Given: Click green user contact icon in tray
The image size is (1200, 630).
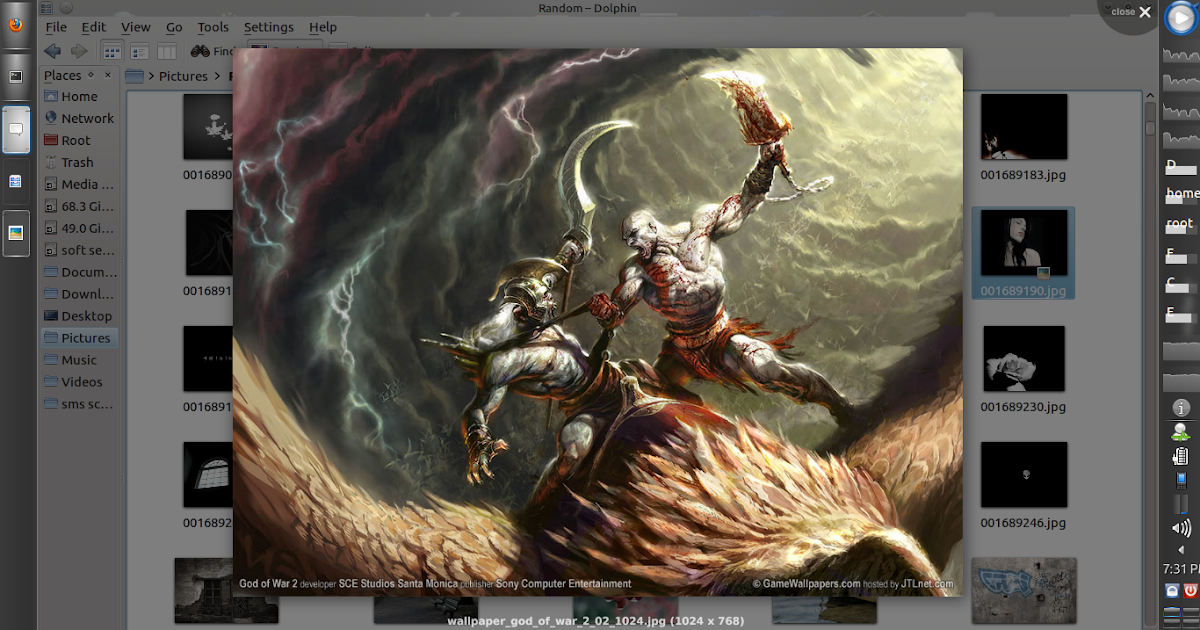Looking at the screenshot, I should 1181,432.
